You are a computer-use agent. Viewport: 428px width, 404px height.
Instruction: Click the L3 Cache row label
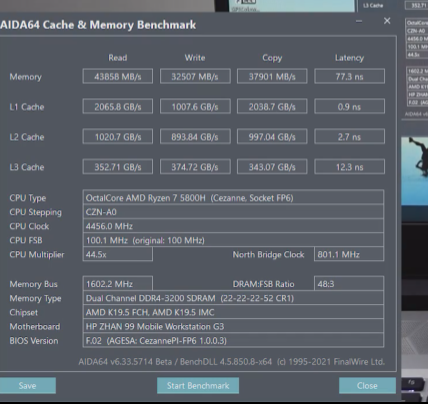(x=27, y=167)
